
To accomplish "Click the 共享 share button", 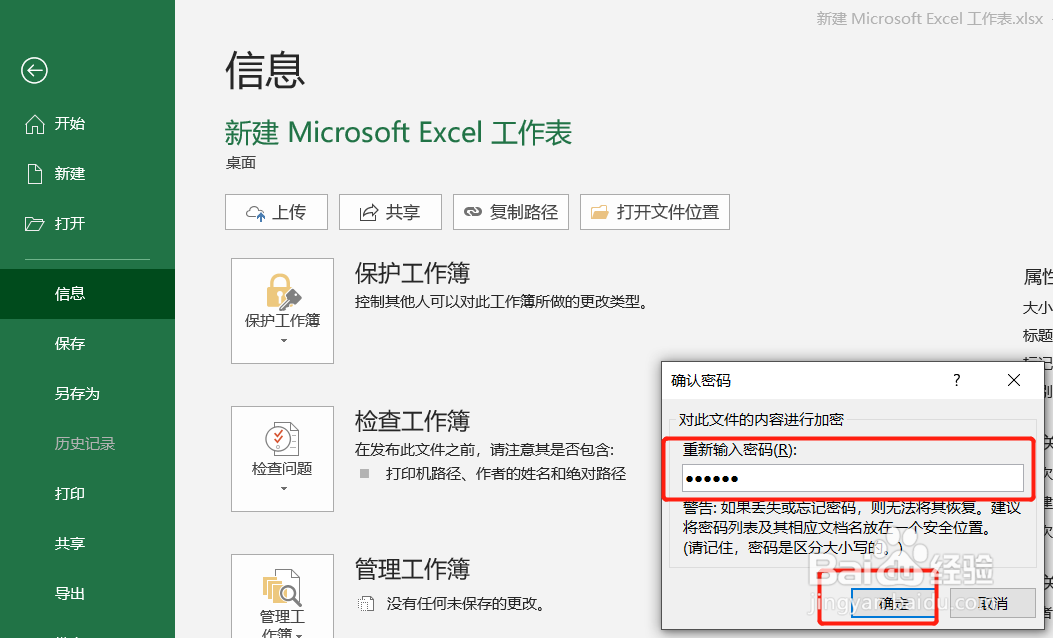I will (x=390, y=212).
